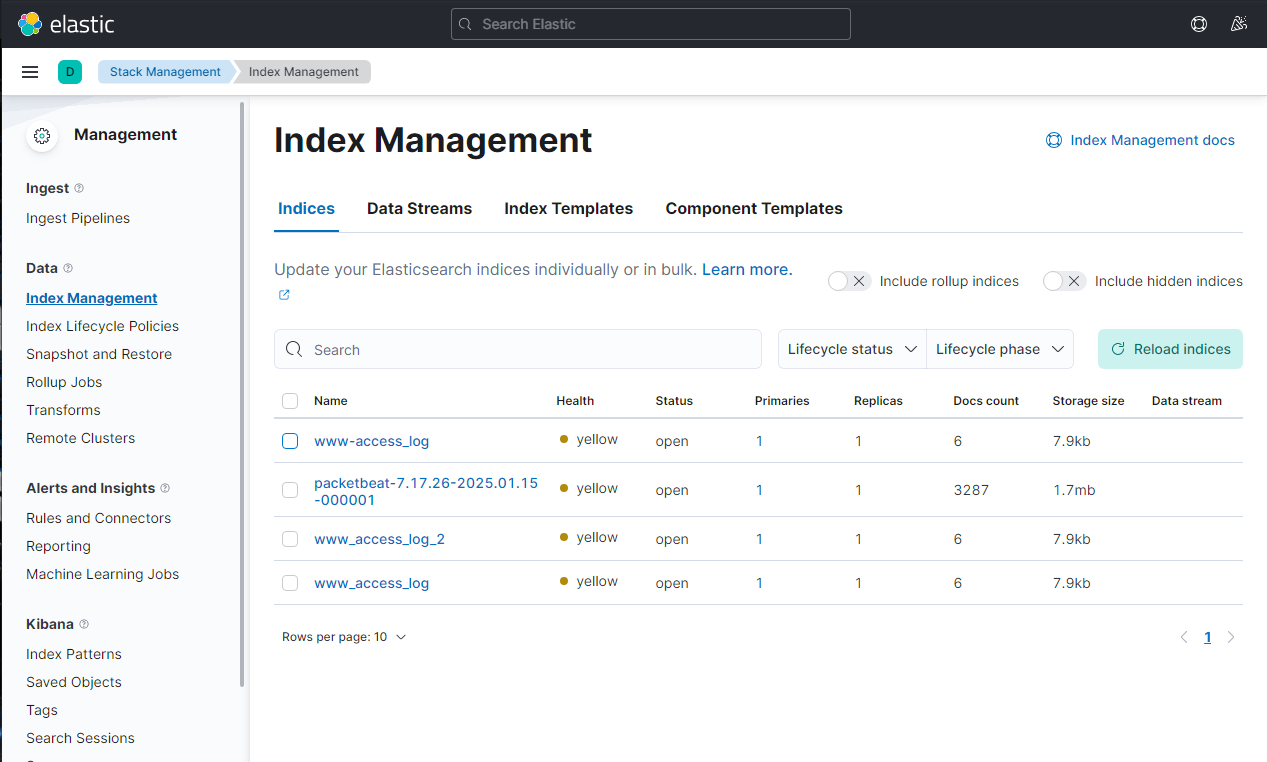The image size is (1267, 762).
Task: Check the www_access_log_2 row checkbox
Action: click(290, 539)
